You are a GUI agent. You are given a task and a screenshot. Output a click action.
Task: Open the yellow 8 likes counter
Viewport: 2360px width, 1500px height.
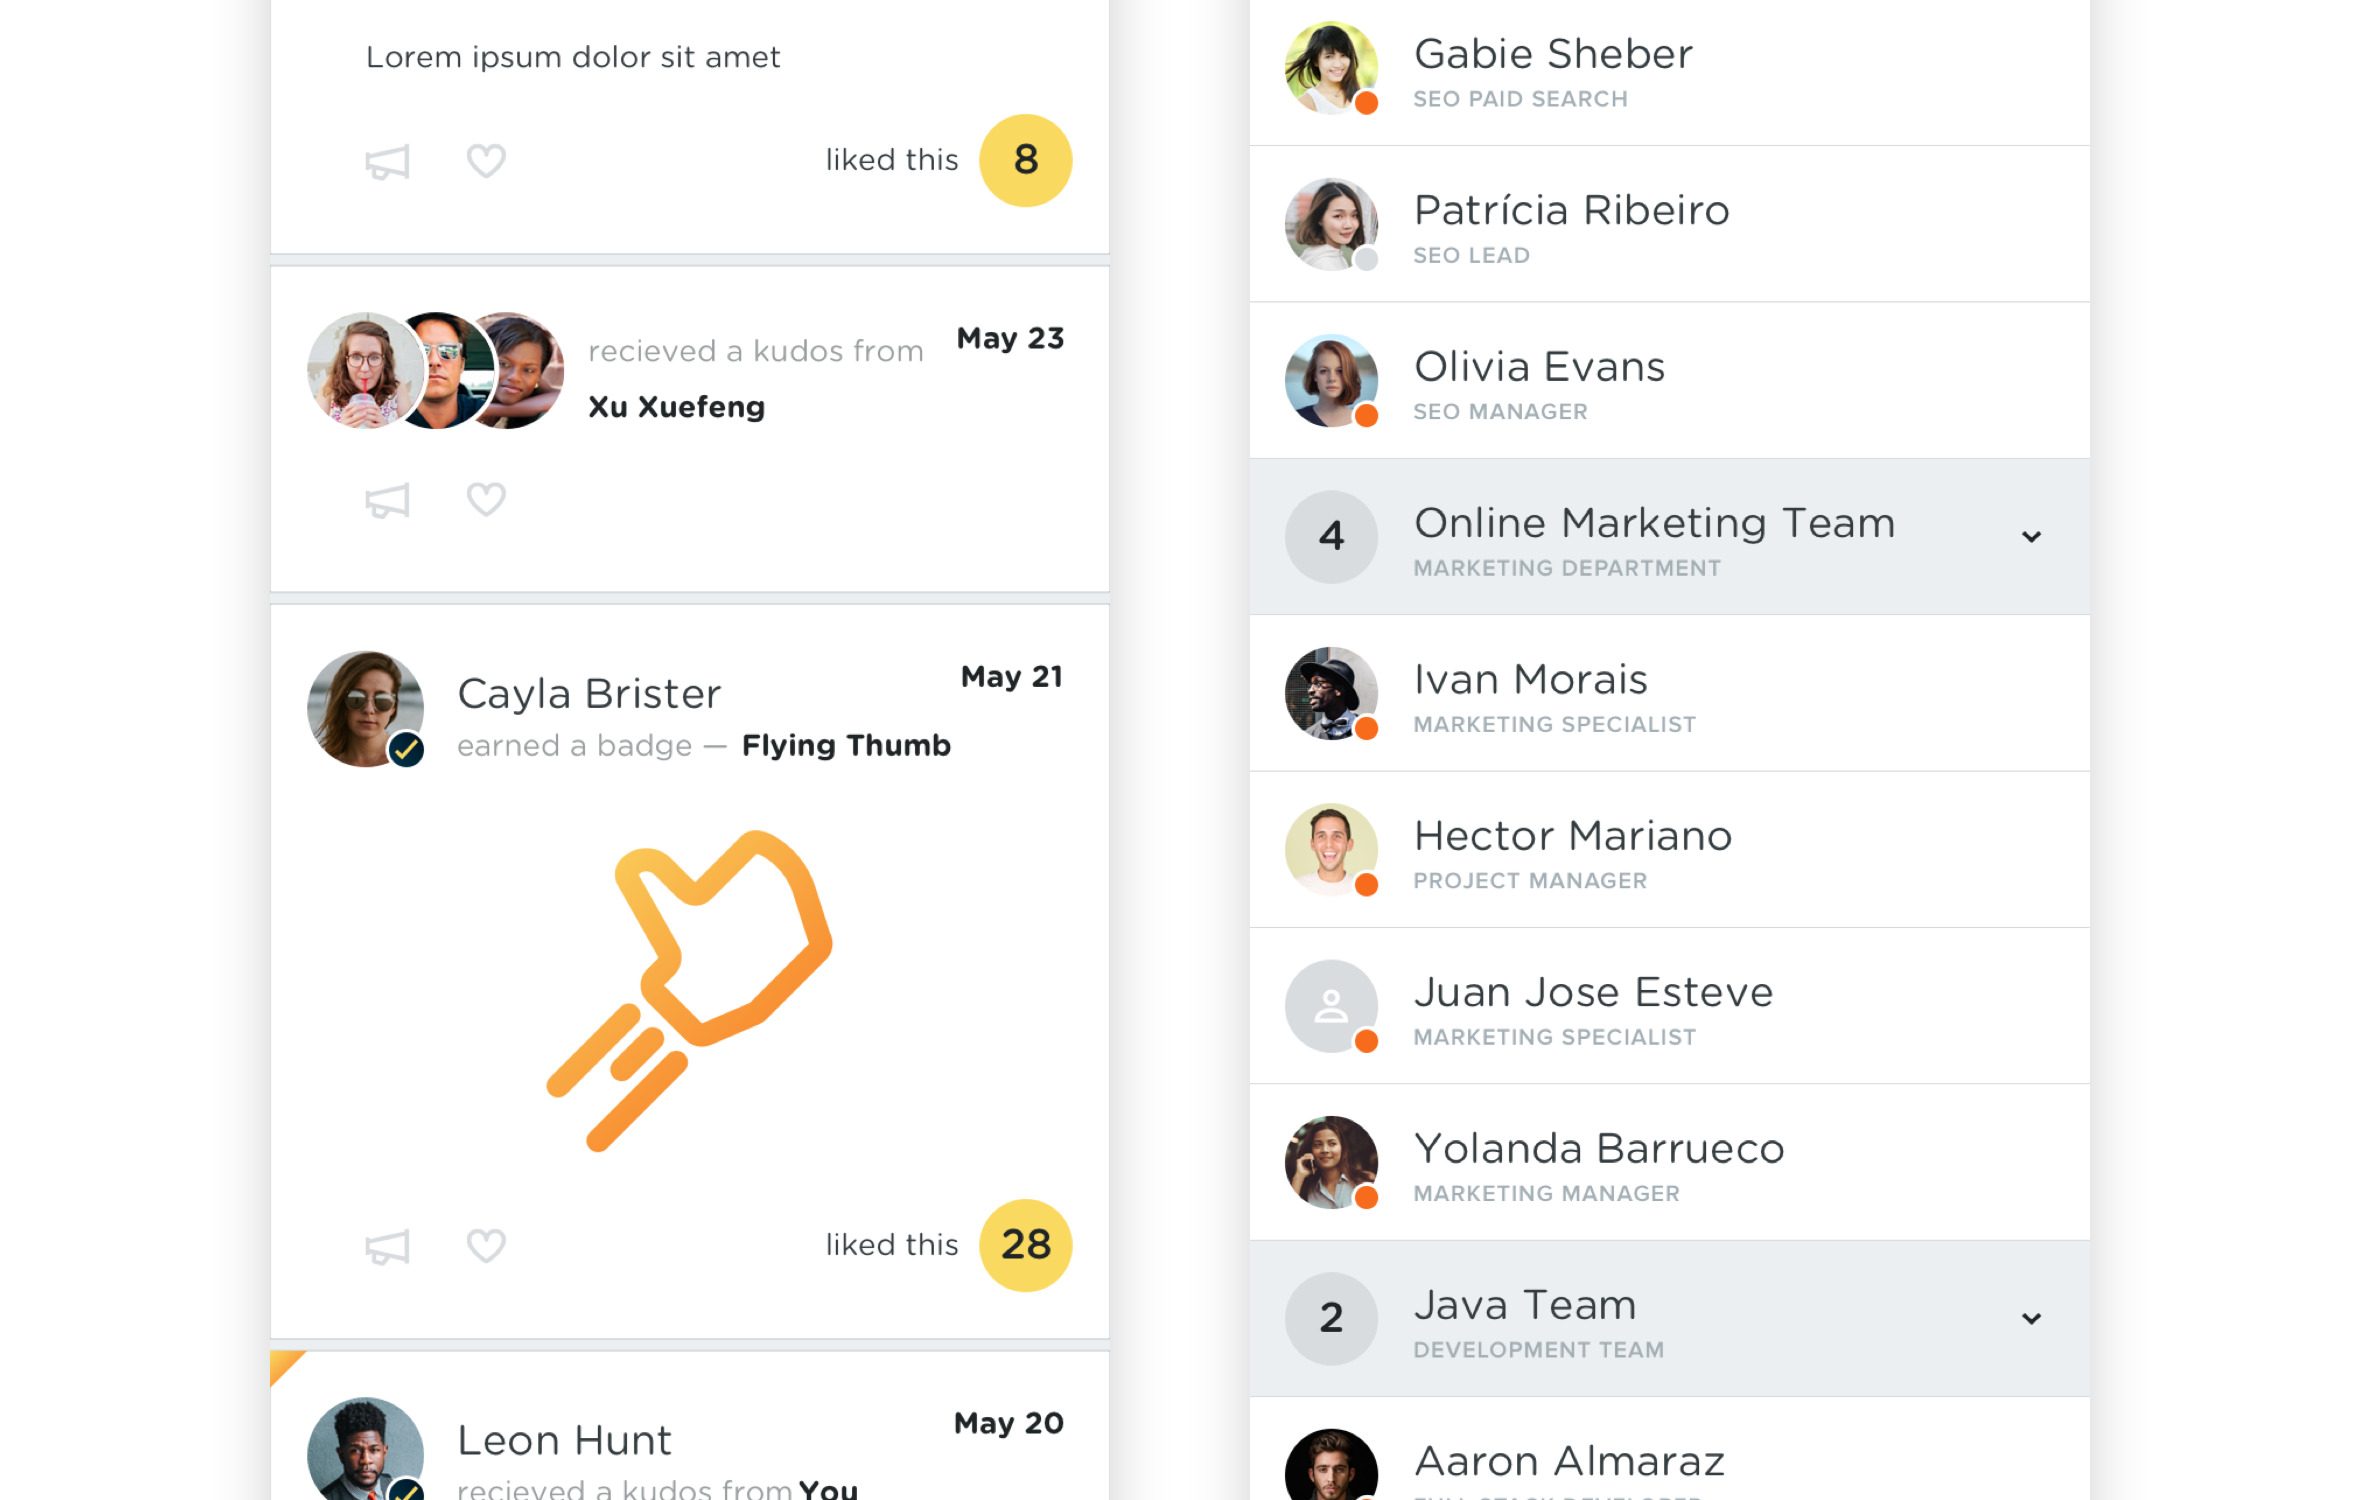pos(1025,160)
